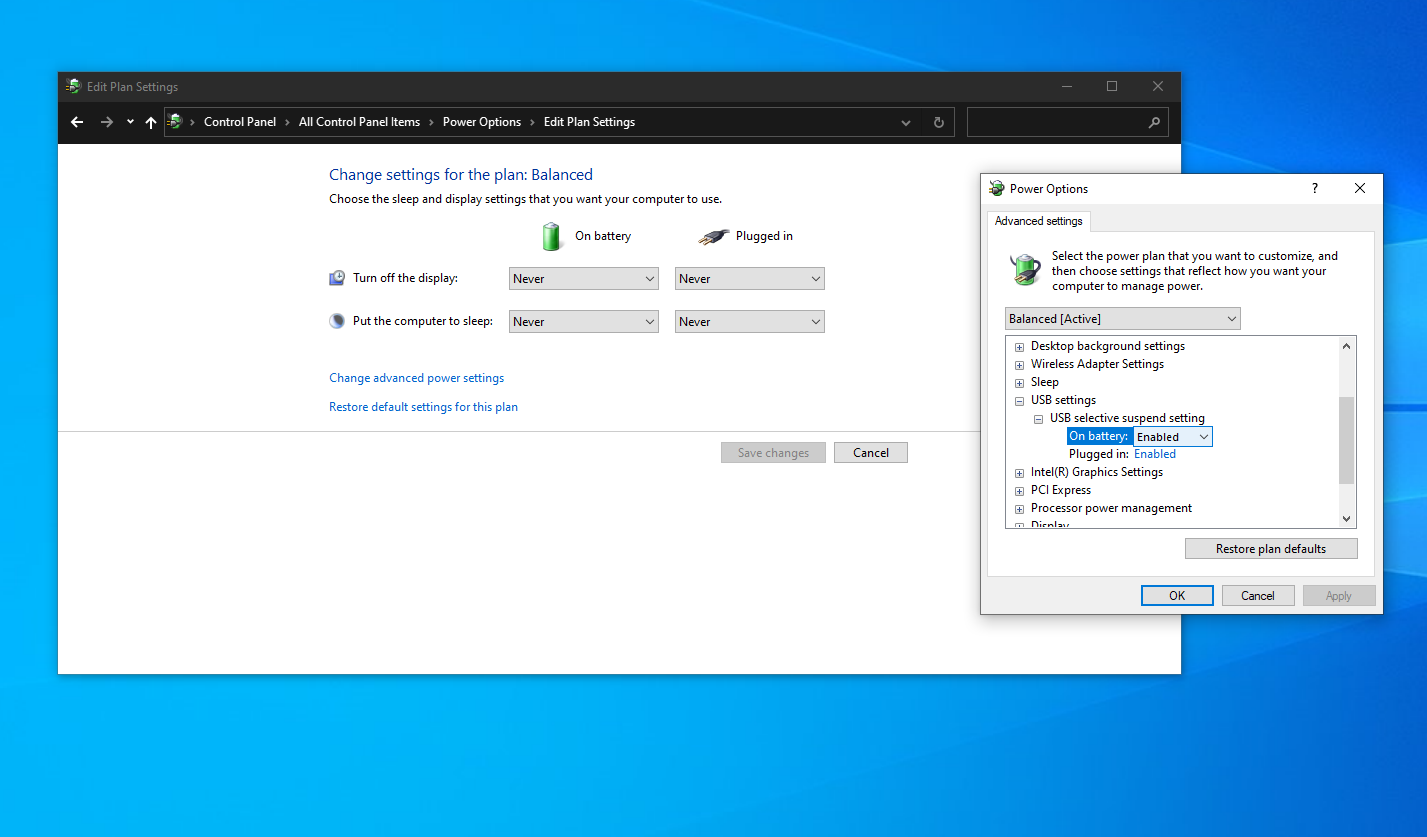Click the Refresh icon in address bar
The width and height of the screenshot is (1427, 837).
click(x=938, y=122)
